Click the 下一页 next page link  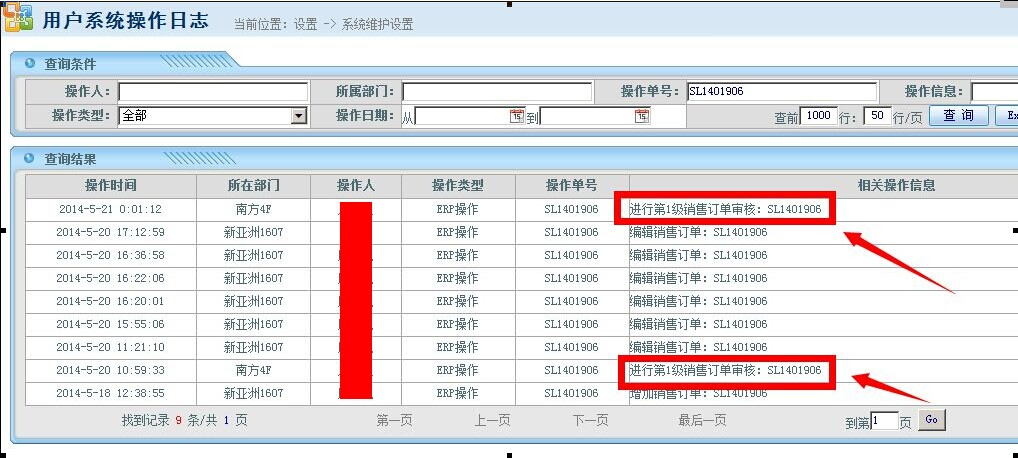[x=590, y=421]
